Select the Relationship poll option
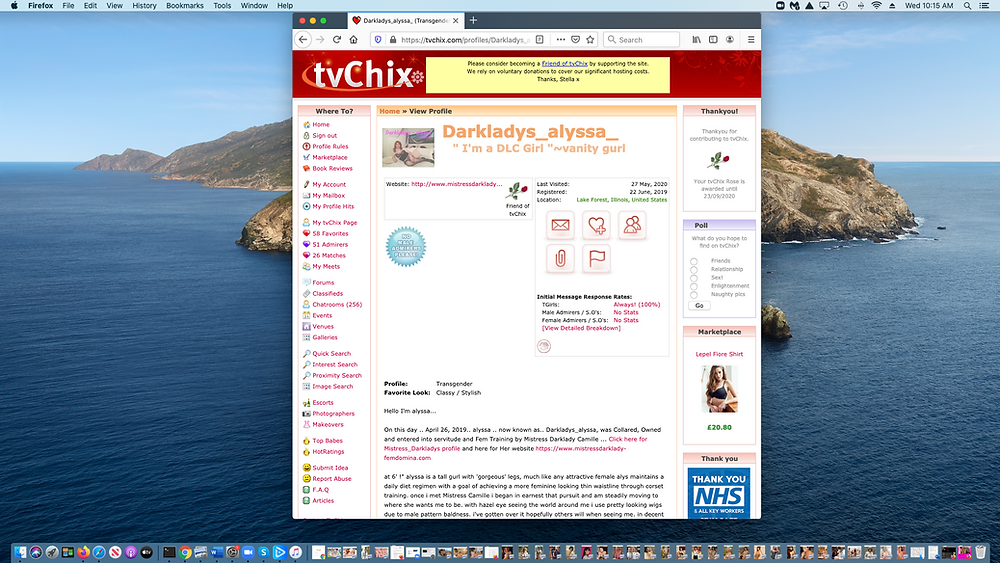 click(x=694, y=270)
